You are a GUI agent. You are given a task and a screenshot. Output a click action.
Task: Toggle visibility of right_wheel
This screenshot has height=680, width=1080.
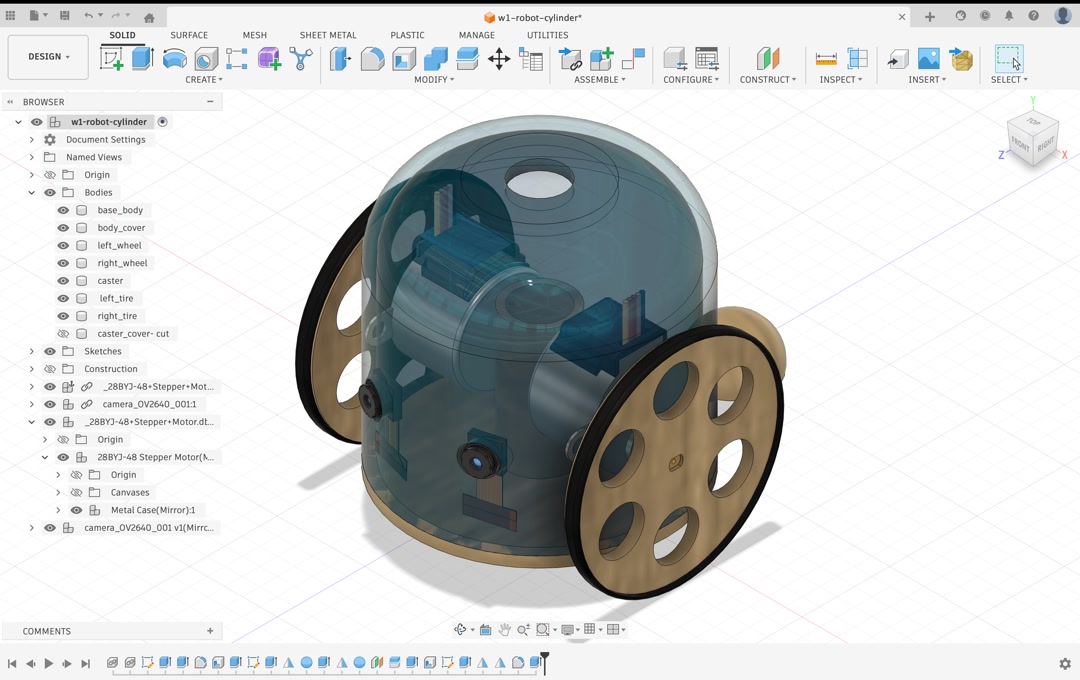pos(63,263)
